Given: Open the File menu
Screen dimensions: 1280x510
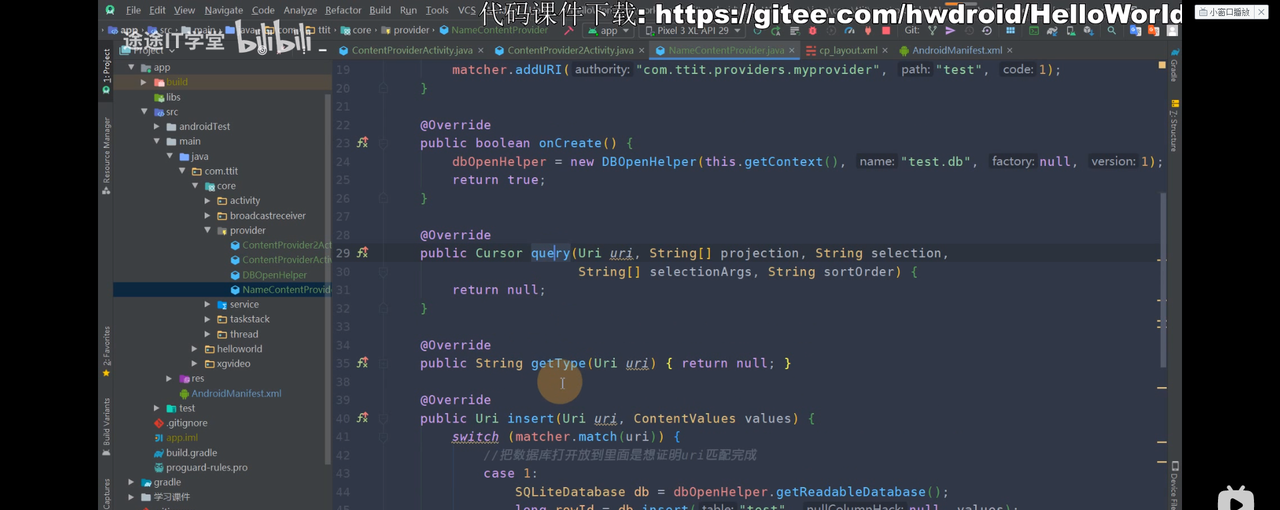Looking at the screenshot, I should click(x=133, y=10).
